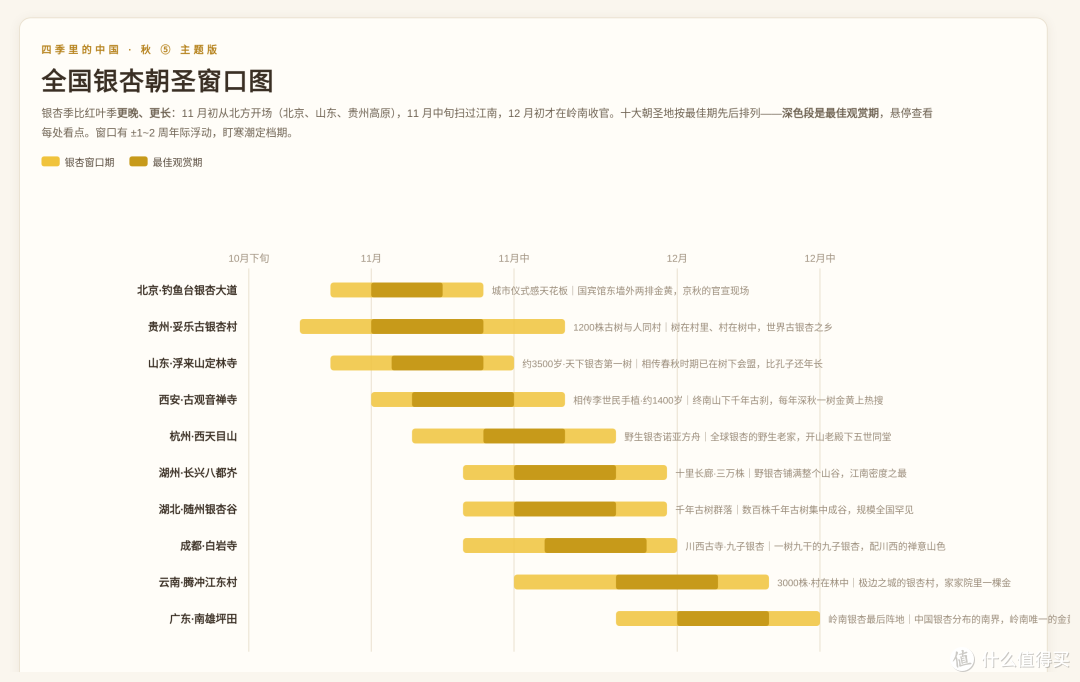Image resolution: width=1080 pixels, height=682 pixels.
Task: Click the row label 山东·浮来山定林寺
Action: pos(192,363)
